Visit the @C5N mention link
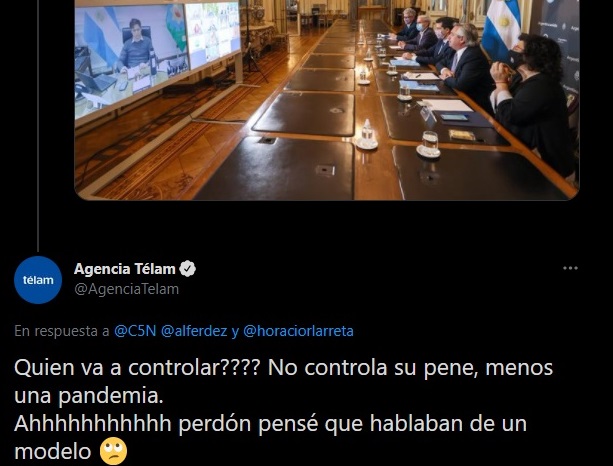The height and width of the screenshot is (466, 613). click(135, 331)
